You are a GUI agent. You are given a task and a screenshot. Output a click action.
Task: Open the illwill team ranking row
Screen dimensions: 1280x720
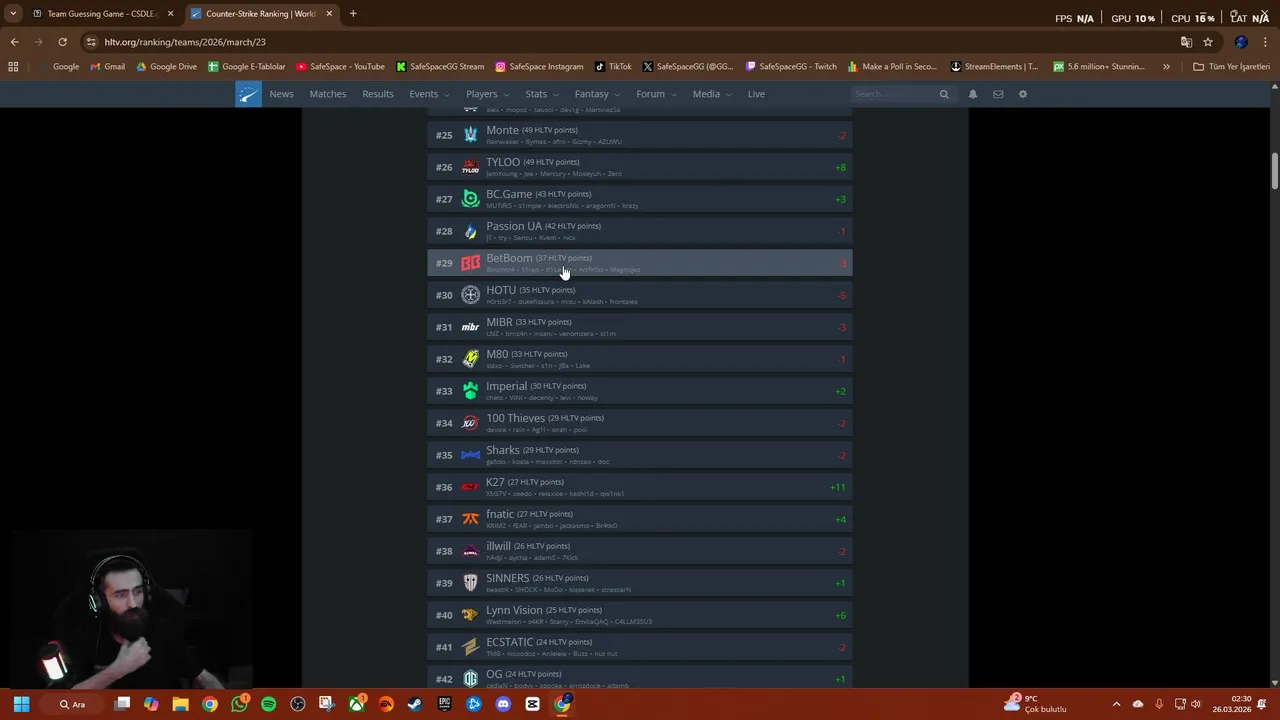(x=640, y=551)
